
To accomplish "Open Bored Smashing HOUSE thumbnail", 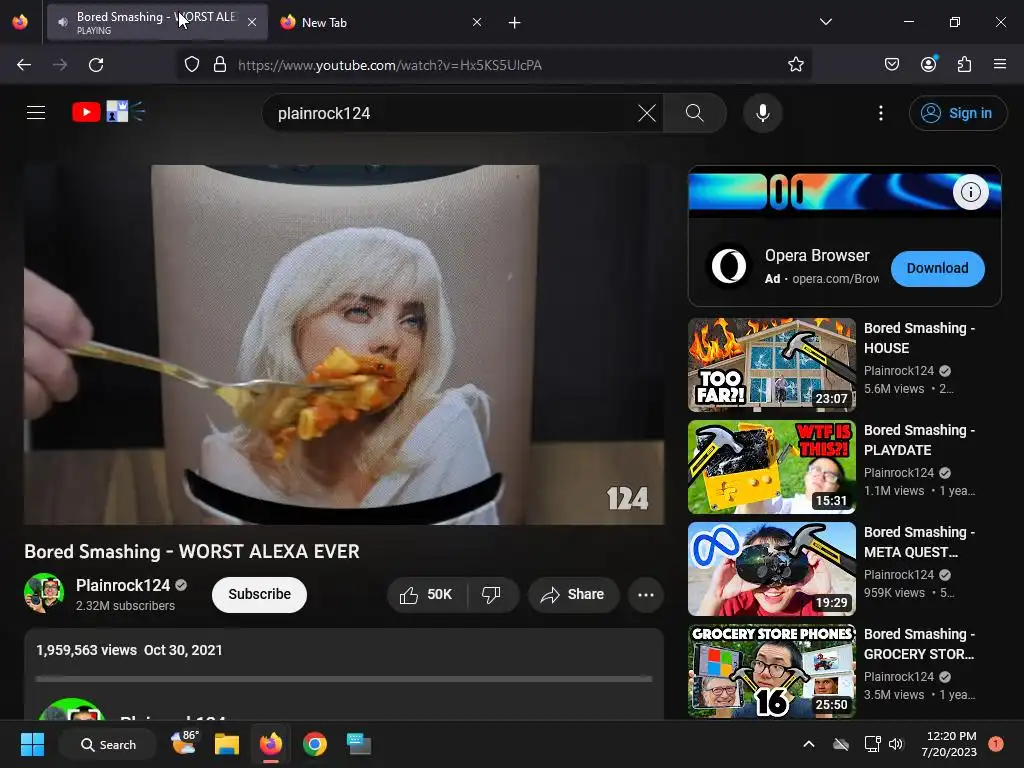I will coord(772,365).
